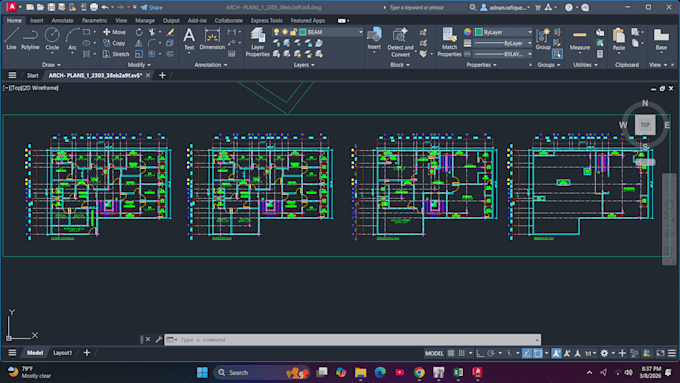Toggle object snap tracking

coord(526,353)
